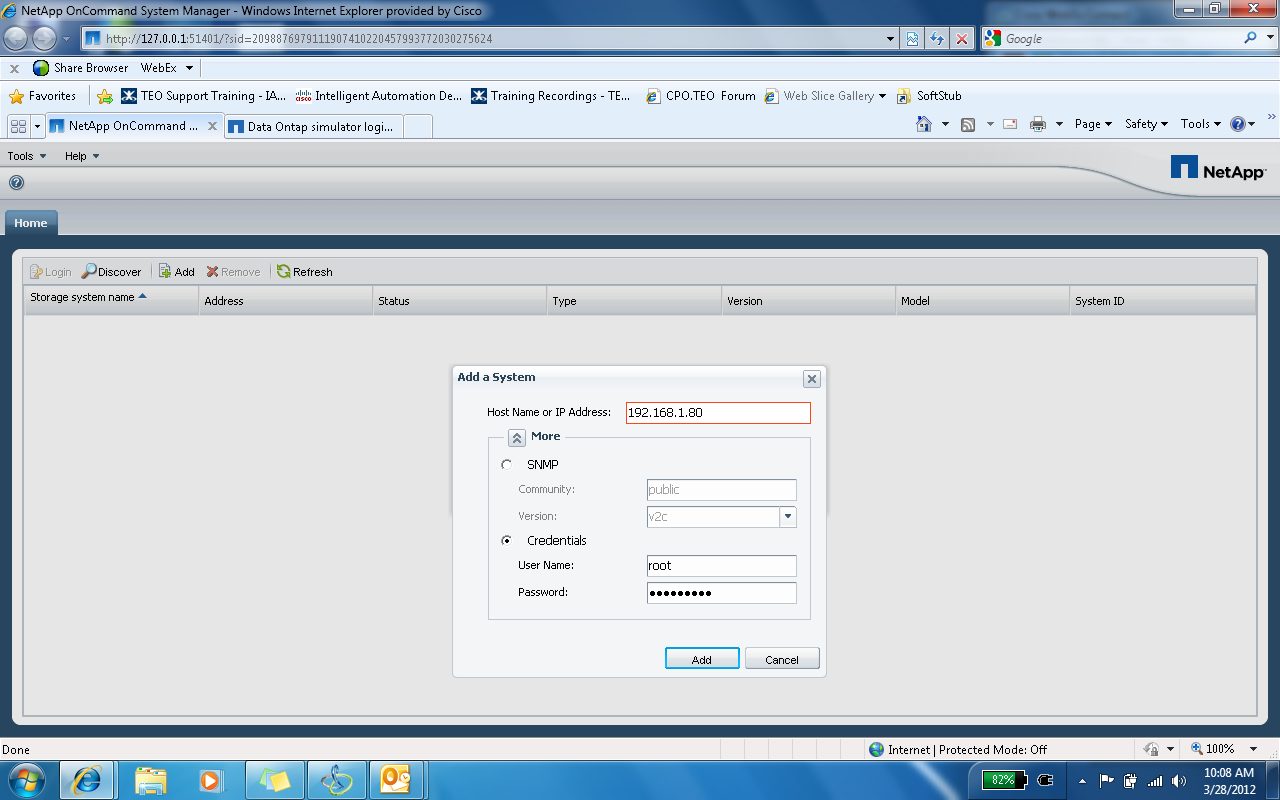Viewport: 1280px width, 800px height.
Task: Open the Intelligent Automation bookmark
Action: coord(378,96)
